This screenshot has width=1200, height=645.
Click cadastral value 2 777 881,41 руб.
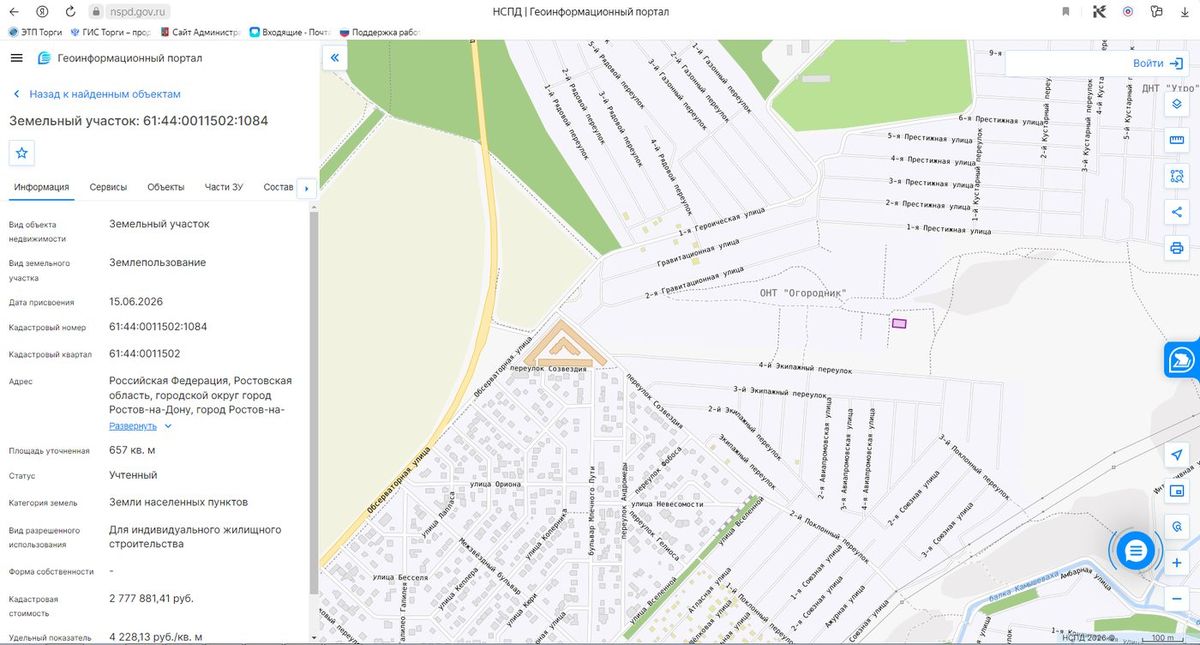(x=151, y=599)
